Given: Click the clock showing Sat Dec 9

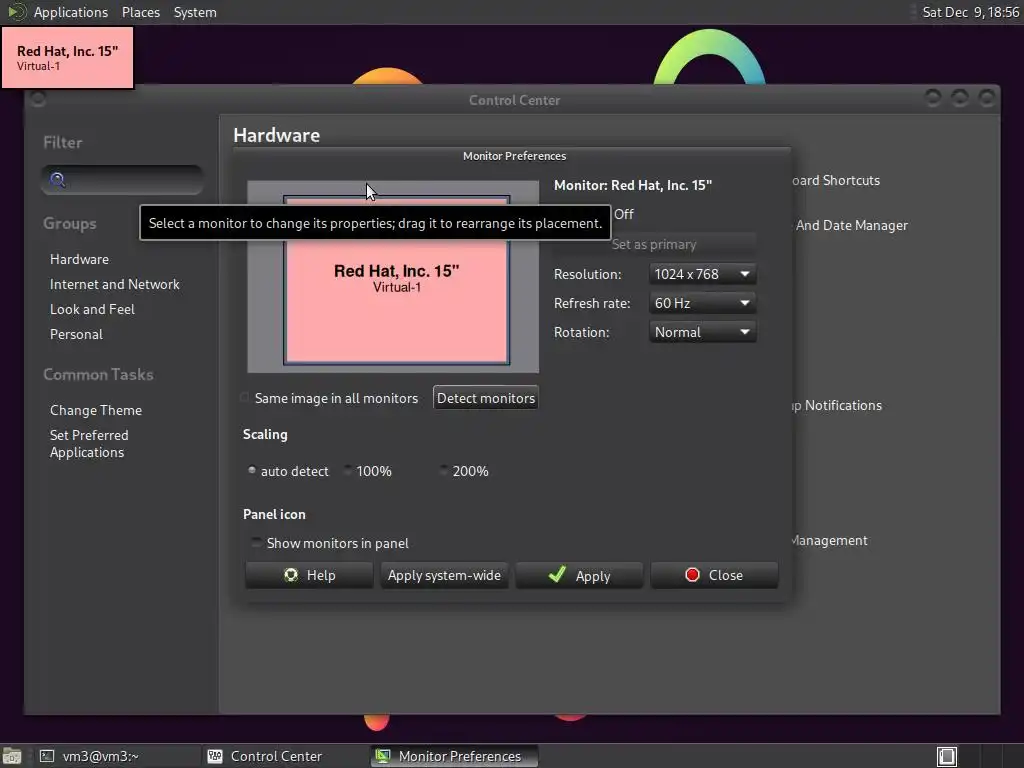Looking at the screenshot, I should point(970,12).
